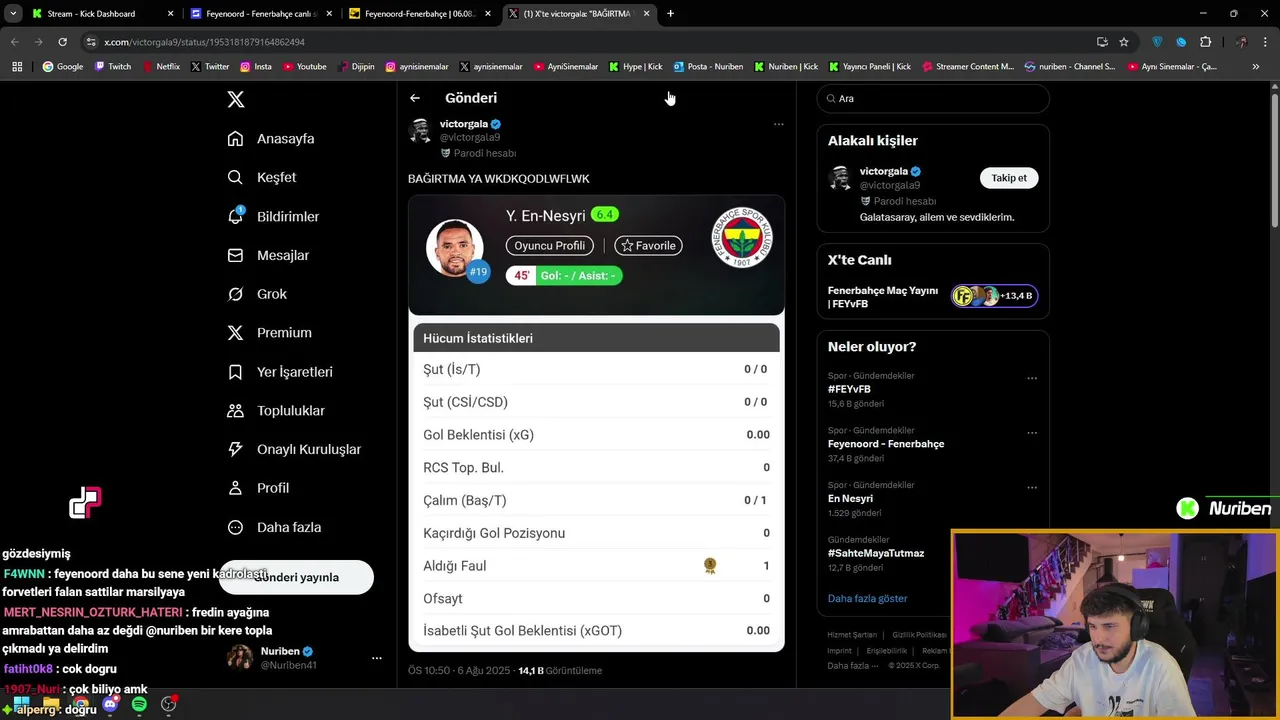This screenshot has width=1280, height=720.
Task: Bookmark this page with star icon
Action: (1124, 42)
